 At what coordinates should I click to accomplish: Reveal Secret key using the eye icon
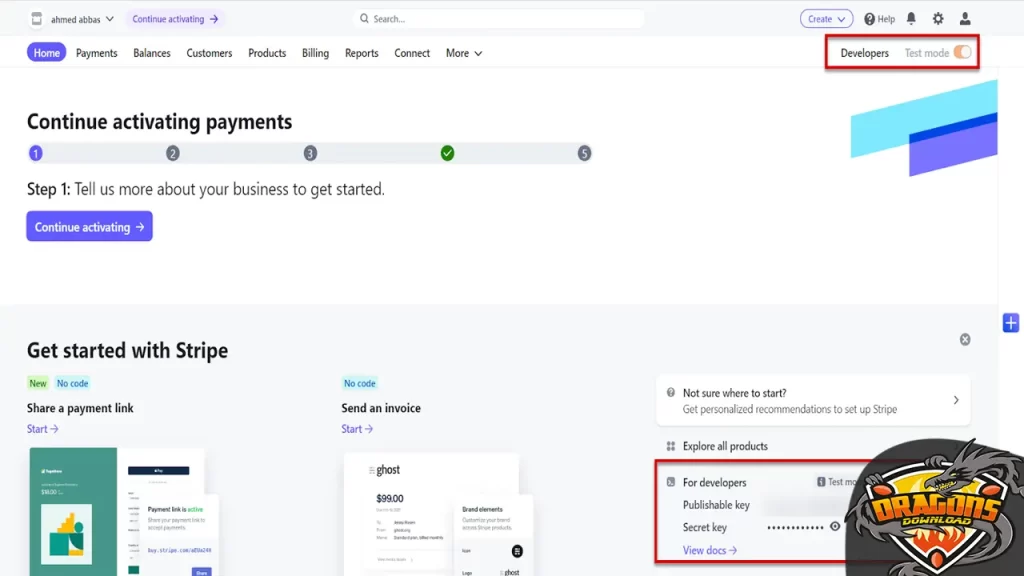[x=835, y=527]
